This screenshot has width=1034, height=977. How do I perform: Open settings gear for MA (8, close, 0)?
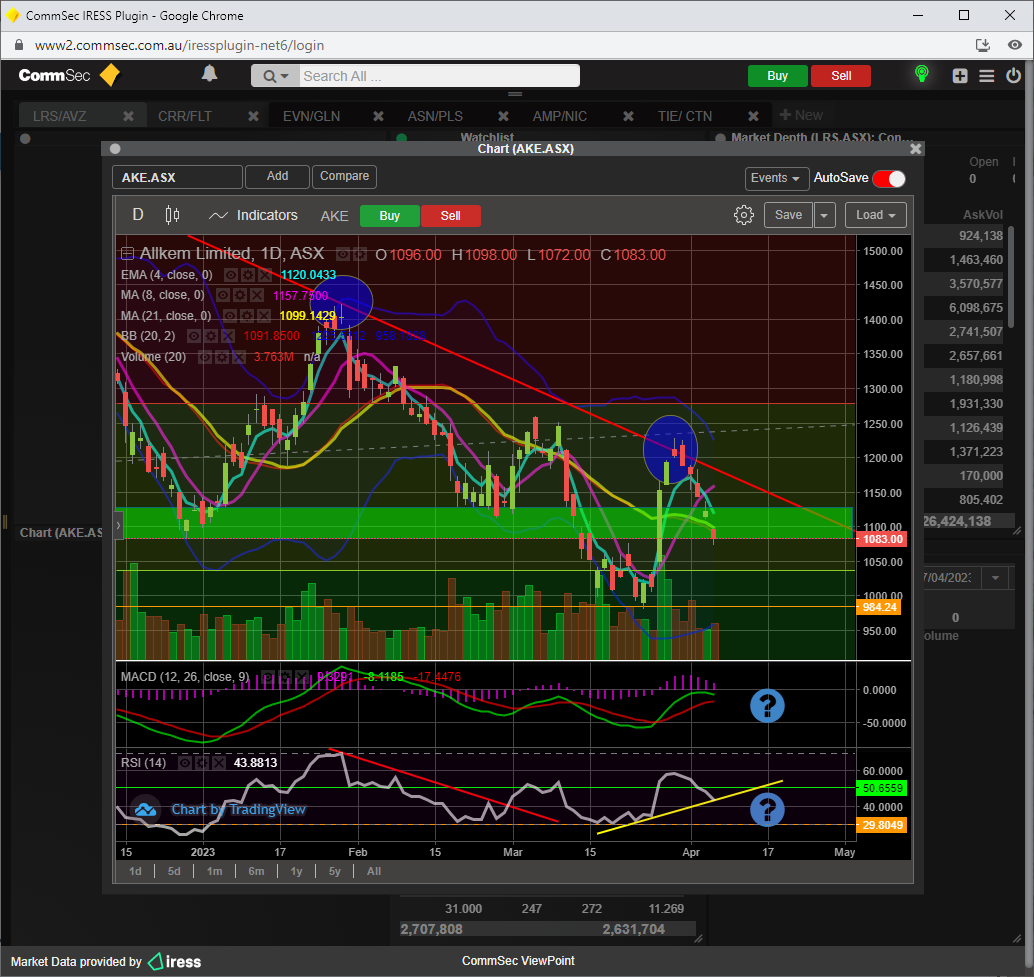(240, 295)
